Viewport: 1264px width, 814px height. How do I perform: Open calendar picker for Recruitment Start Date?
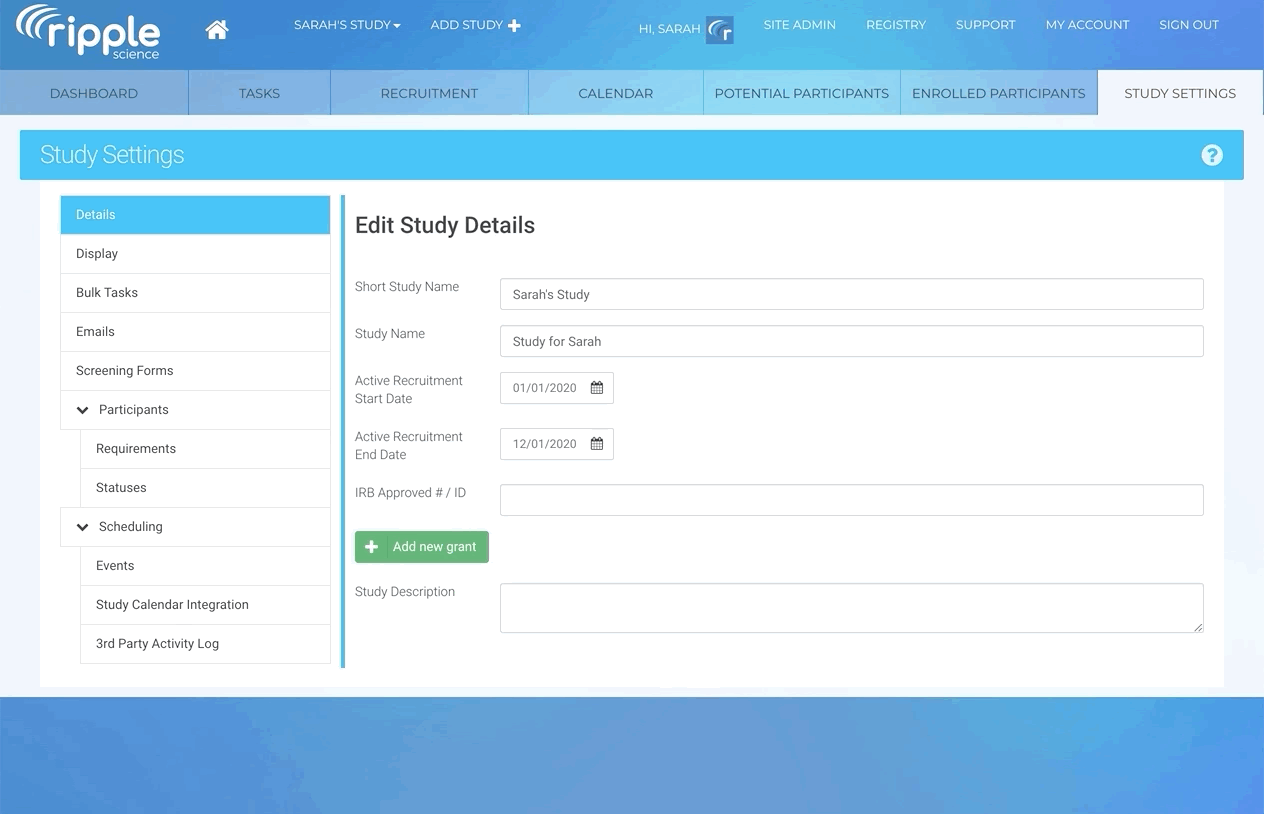point(597,388)
